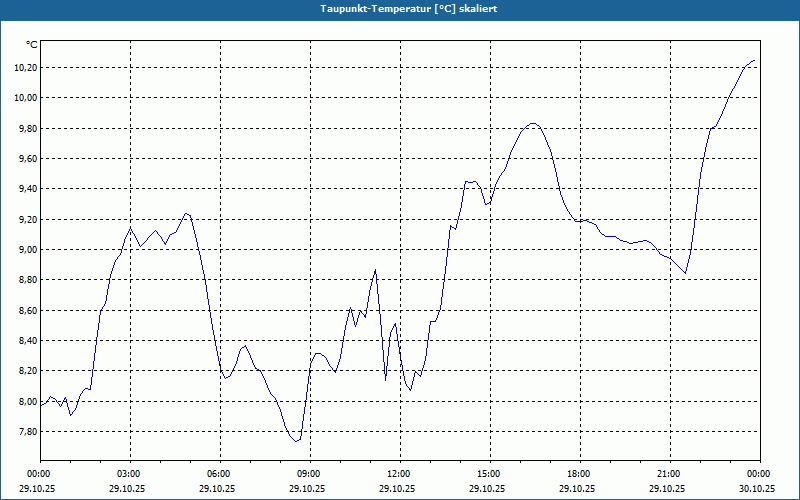800x500 pixels.
Task: Click the 15:00 time label
Action: [x=490, y=474]
